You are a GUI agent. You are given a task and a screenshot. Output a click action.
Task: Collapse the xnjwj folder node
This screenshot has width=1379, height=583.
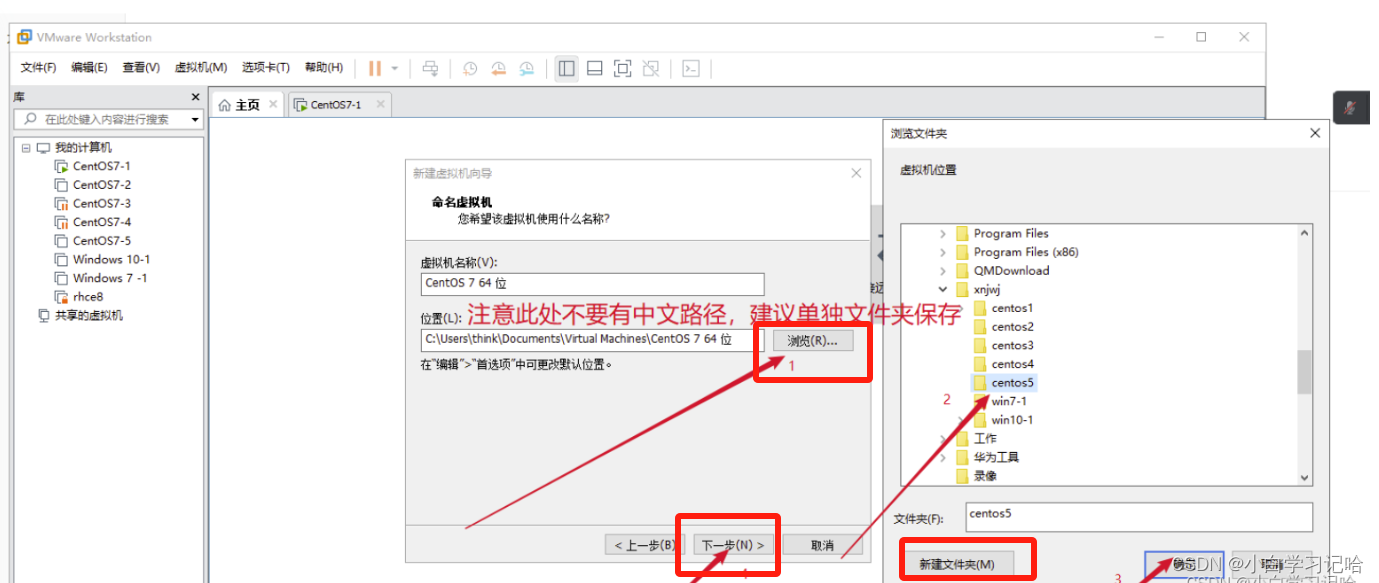(943, 290)
